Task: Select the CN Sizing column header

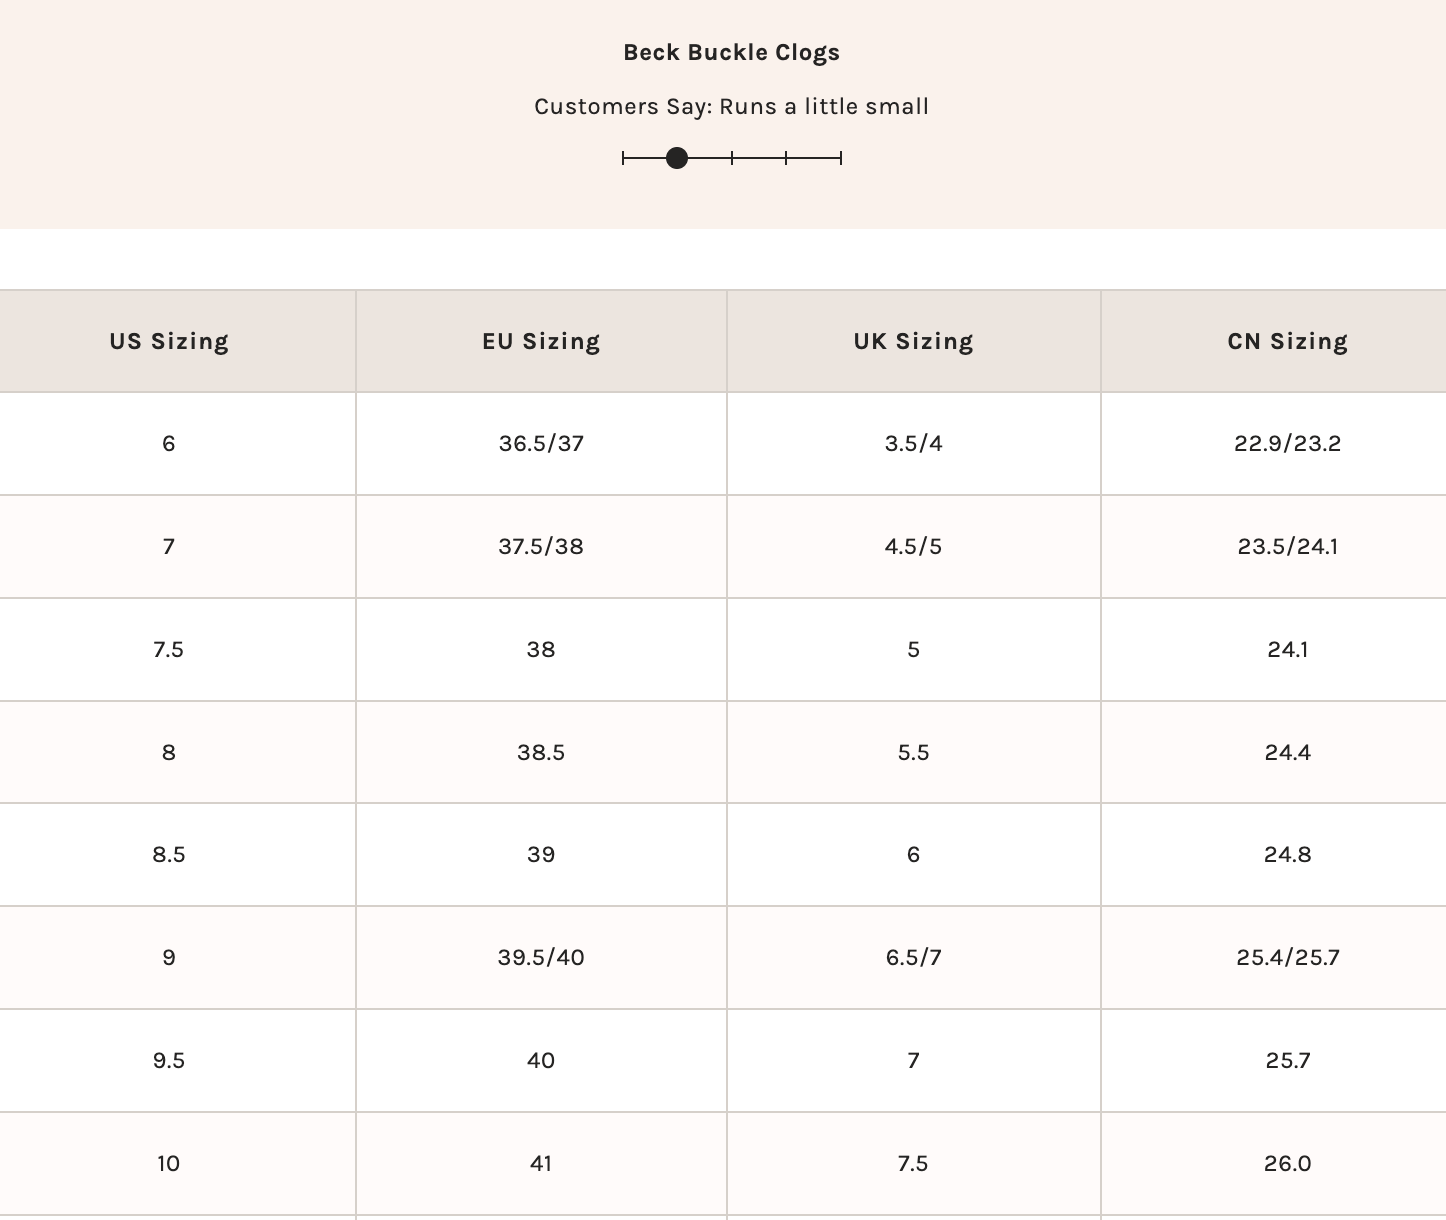Action: [1287, 342]
